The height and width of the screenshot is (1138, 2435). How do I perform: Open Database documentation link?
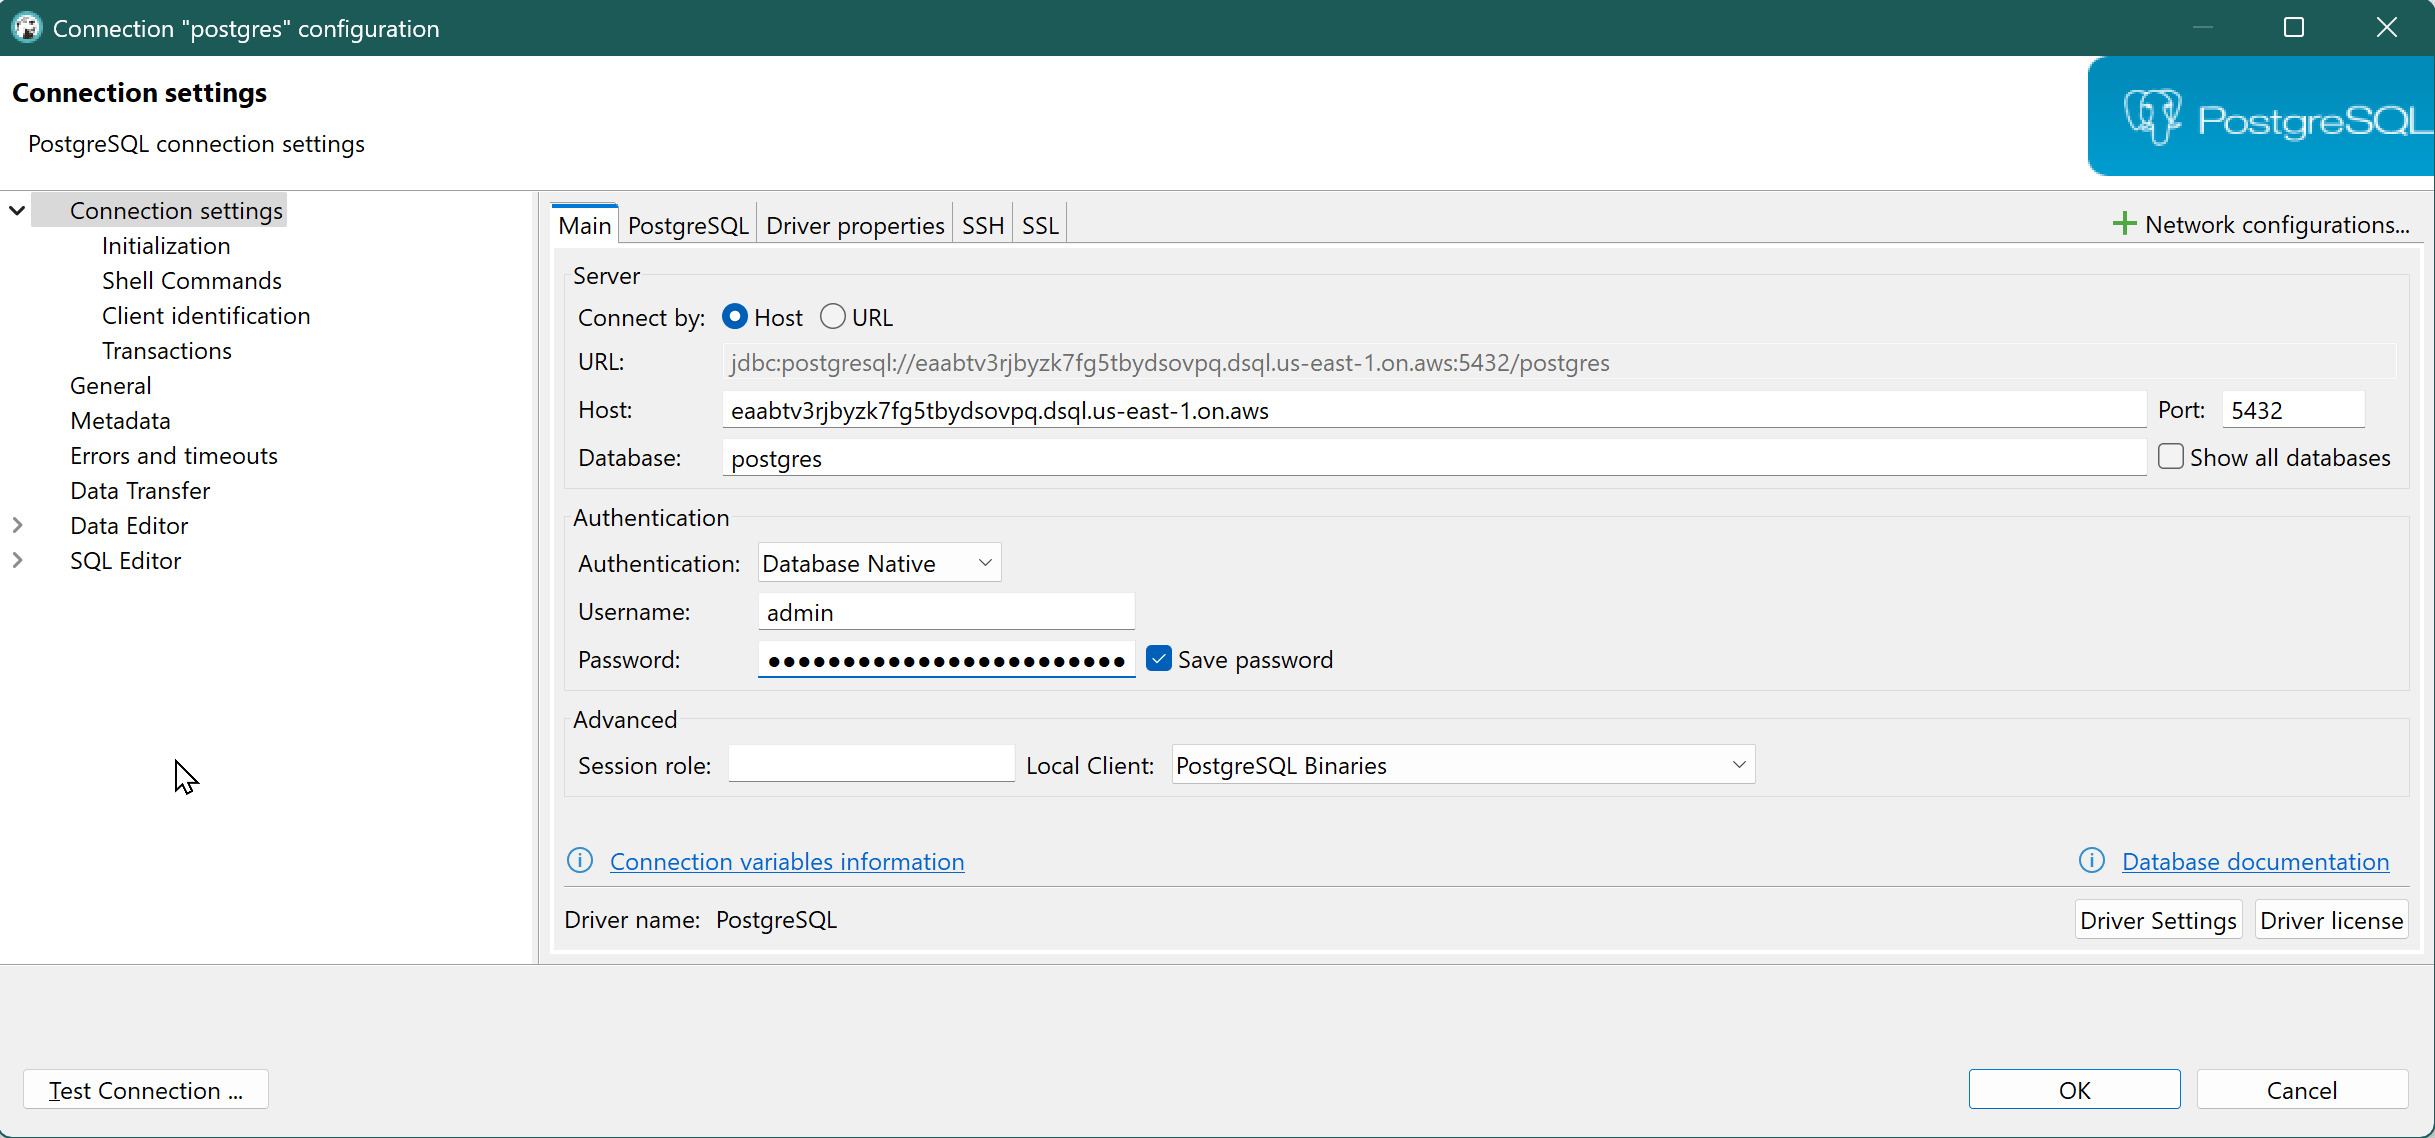point(2255,861)
